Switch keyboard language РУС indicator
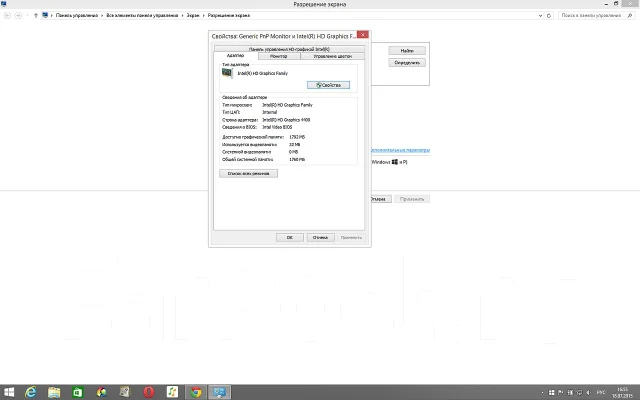640x400 pixels. tap(601, 393)
